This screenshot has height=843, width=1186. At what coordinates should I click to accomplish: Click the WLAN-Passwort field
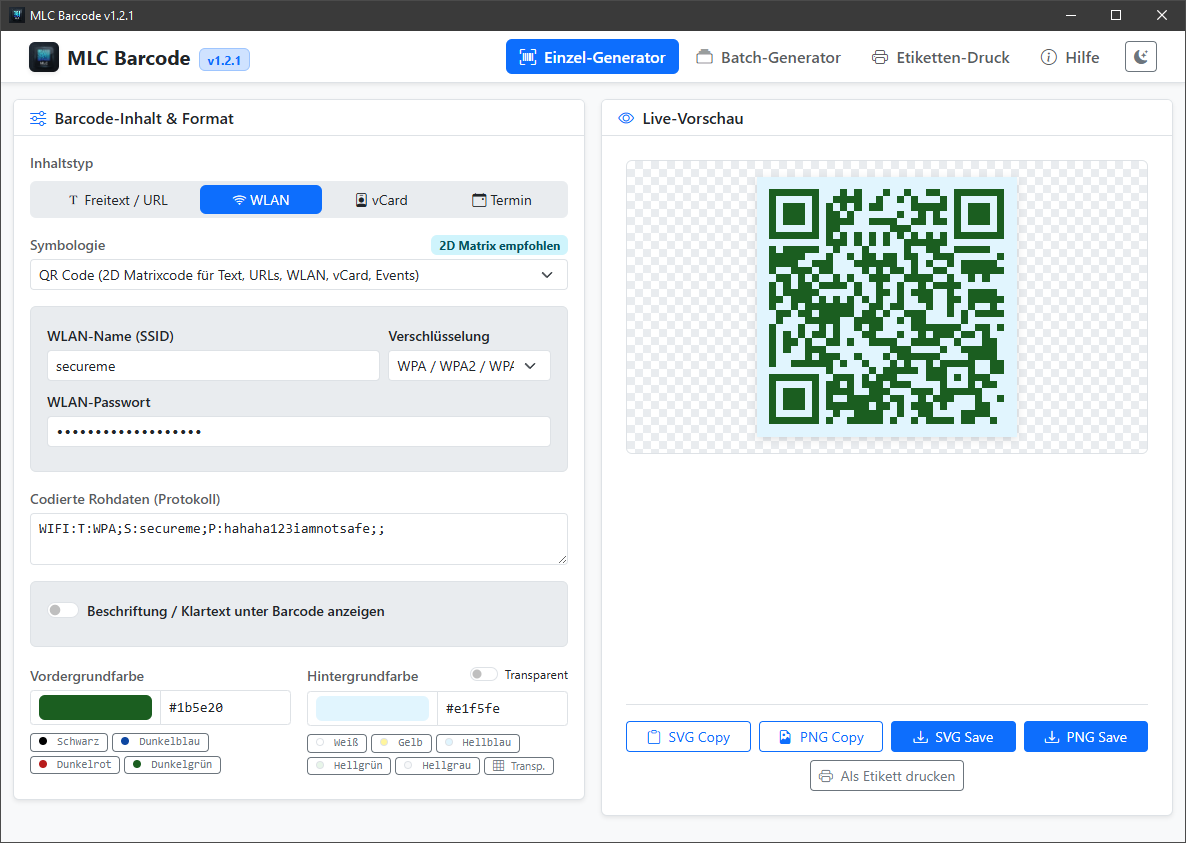click(299, 432)
